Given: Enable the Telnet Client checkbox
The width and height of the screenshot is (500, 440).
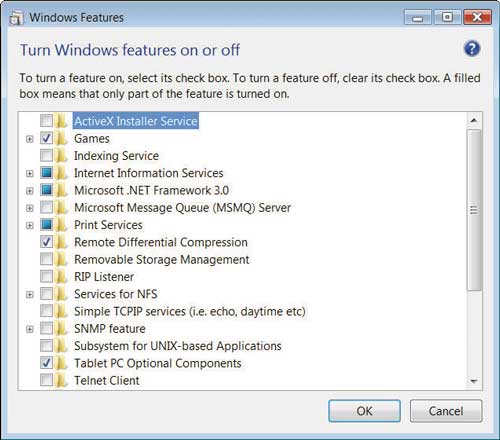Looking at the screenshot, I should pos(46,380).
